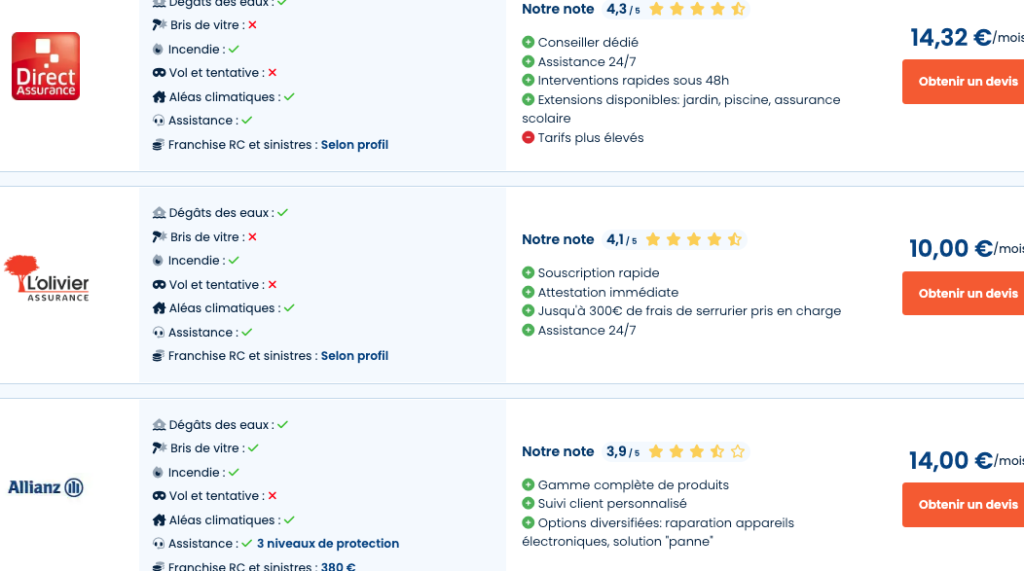Click Allianz '380 €' franchise link
The image size is (1024, 571).
pos(338,567)
